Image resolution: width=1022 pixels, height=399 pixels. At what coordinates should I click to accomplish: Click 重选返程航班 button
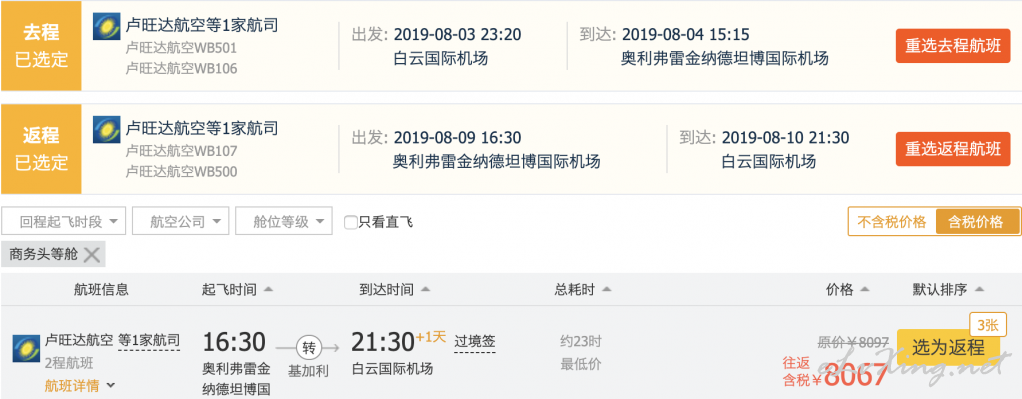coord(953,149)
